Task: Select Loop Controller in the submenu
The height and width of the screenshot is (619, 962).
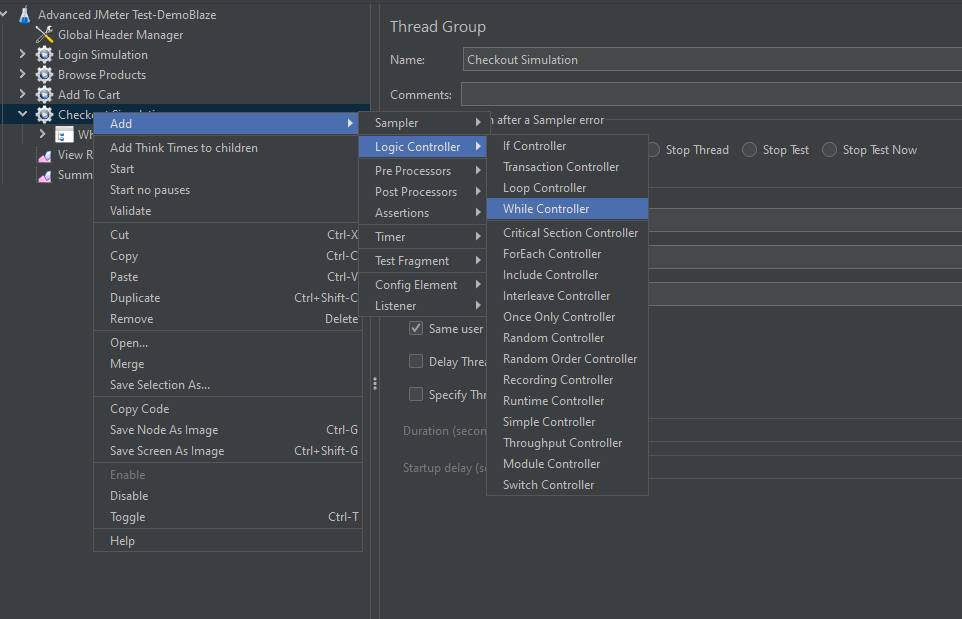Action: pyautogui.click(x=567, y=188)
